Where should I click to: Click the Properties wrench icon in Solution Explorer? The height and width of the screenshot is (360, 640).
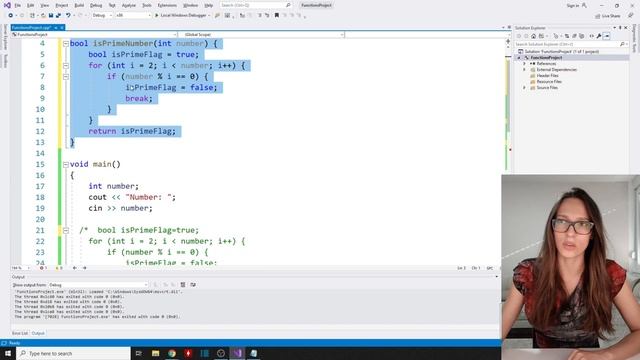599,36
